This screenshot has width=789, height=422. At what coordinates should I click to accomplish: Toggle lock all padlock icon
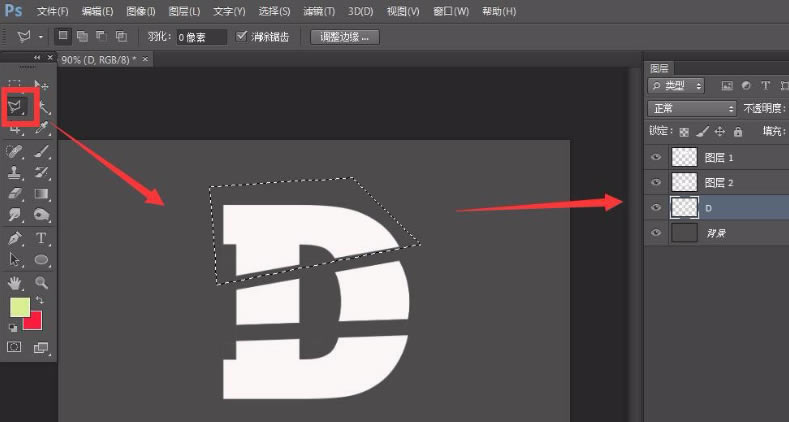pyautogui.click(x=738, y=132)
